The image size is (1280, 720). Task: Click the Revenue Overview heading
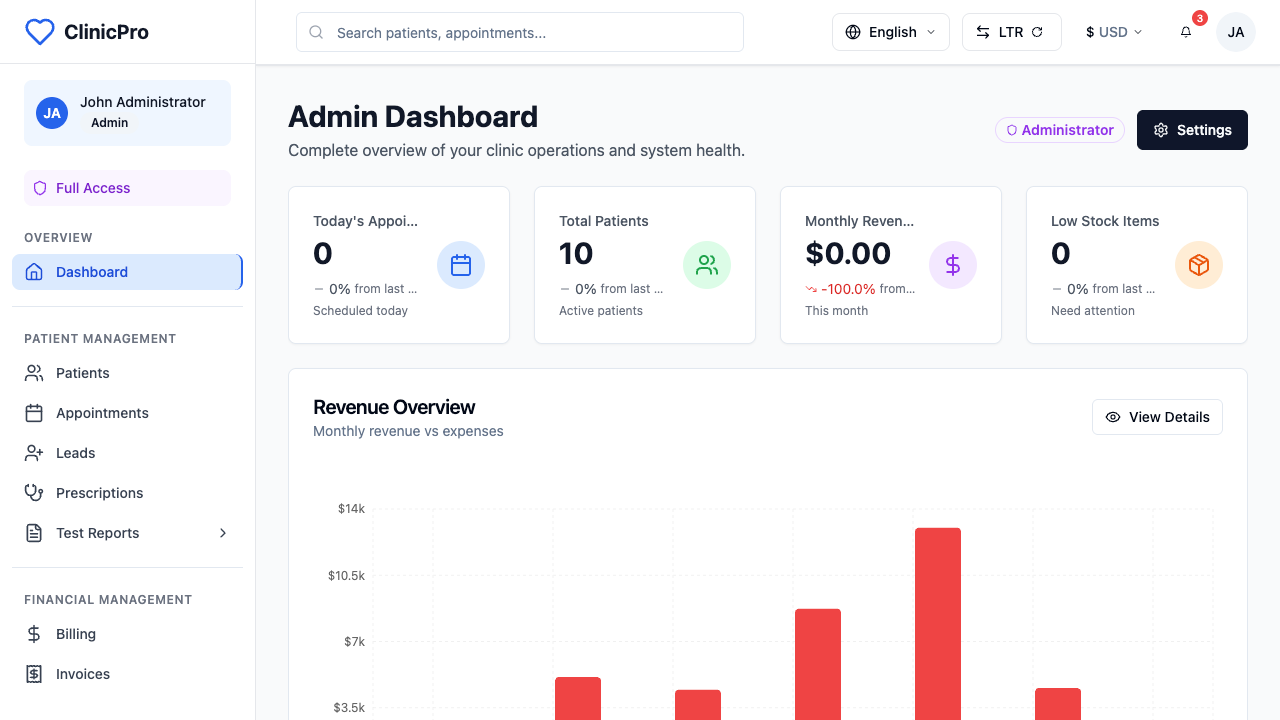394,407
